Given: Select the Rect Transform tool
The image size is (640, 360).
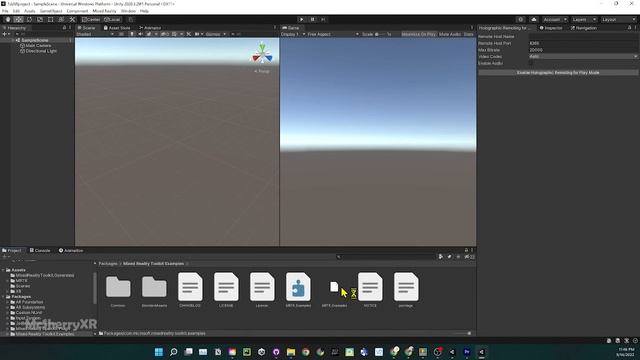Looking at the screenshot, I should pos(51,20).
